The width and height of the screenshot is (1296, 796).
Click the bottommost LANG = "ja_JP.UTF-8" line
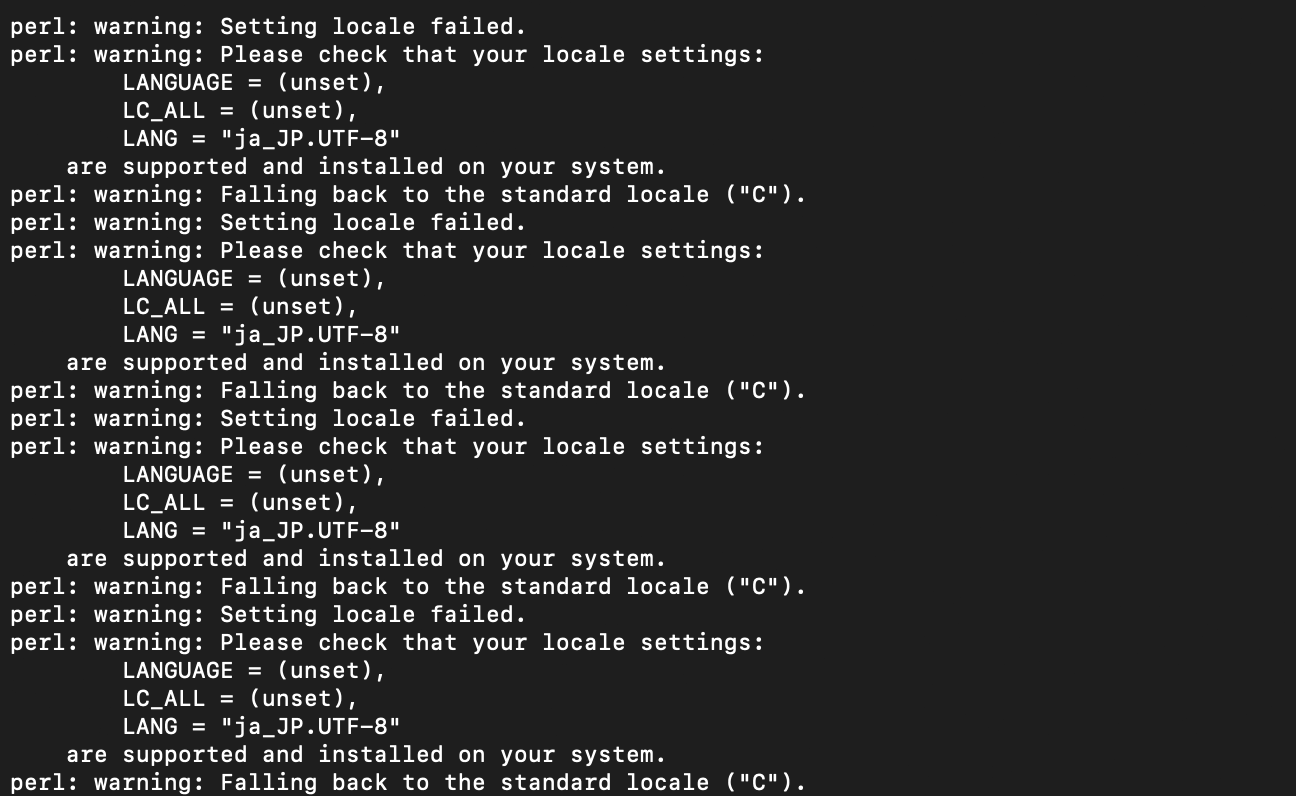[x=261, y=727]
